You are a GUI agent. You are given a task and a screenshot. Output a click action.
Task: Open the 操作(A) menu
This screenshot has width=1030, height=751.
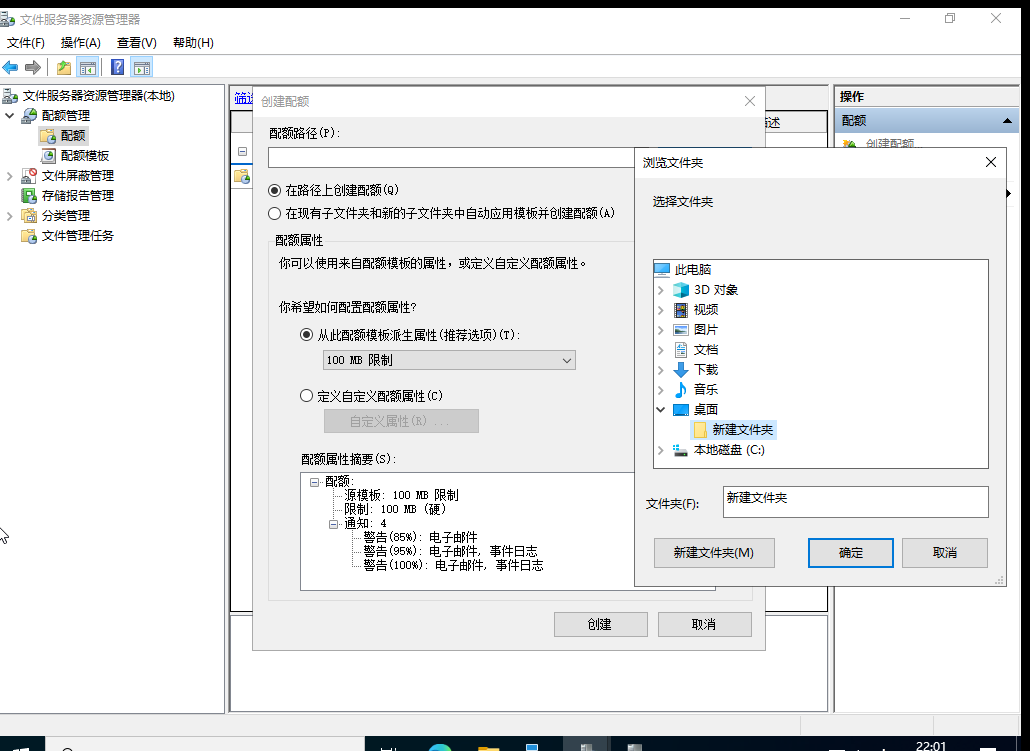tap(80, 43)
